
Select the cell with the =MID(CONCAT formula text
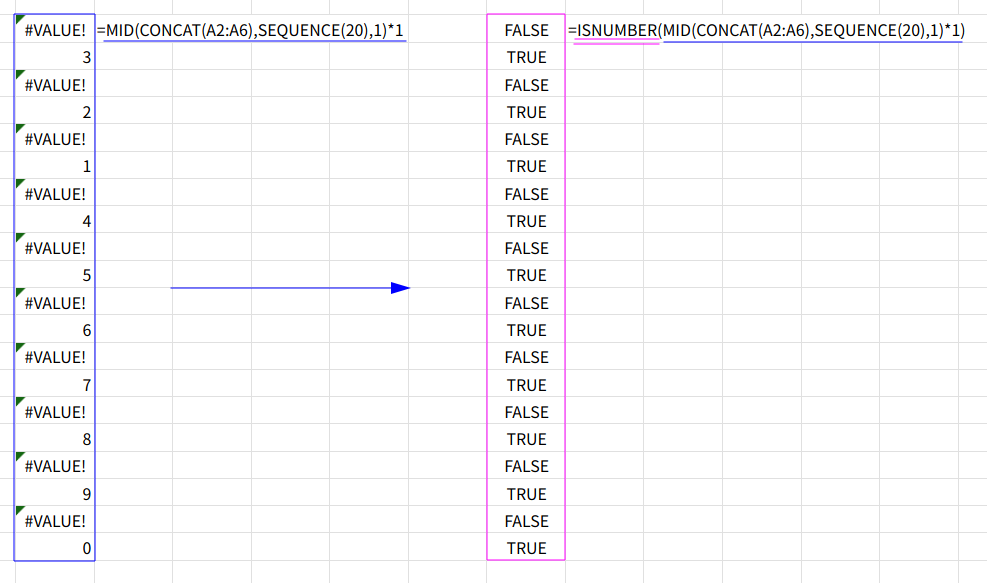coord(251,31)
